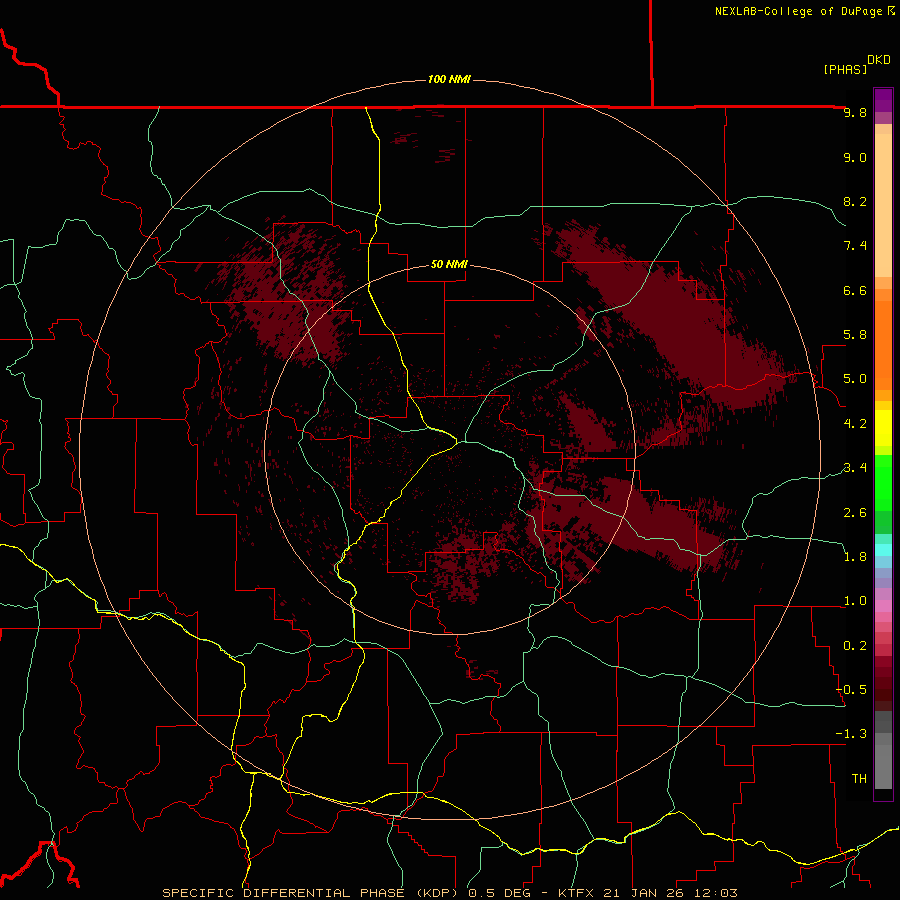The height and width of the screenshot is (900, 900).
Task: Click the 9.8 value on the color scale
Action: (x=855, y=113)
